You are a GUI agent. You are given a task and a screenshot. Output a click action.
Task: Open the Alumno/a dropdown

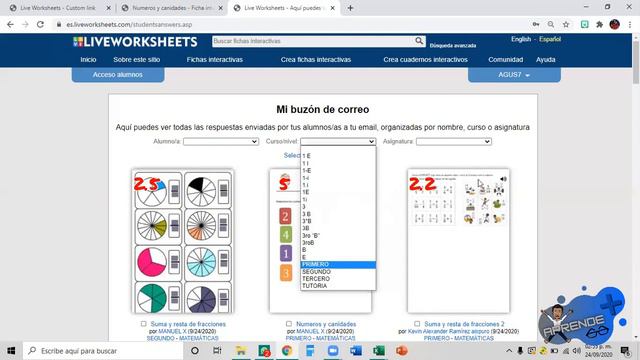pos(221,141)
